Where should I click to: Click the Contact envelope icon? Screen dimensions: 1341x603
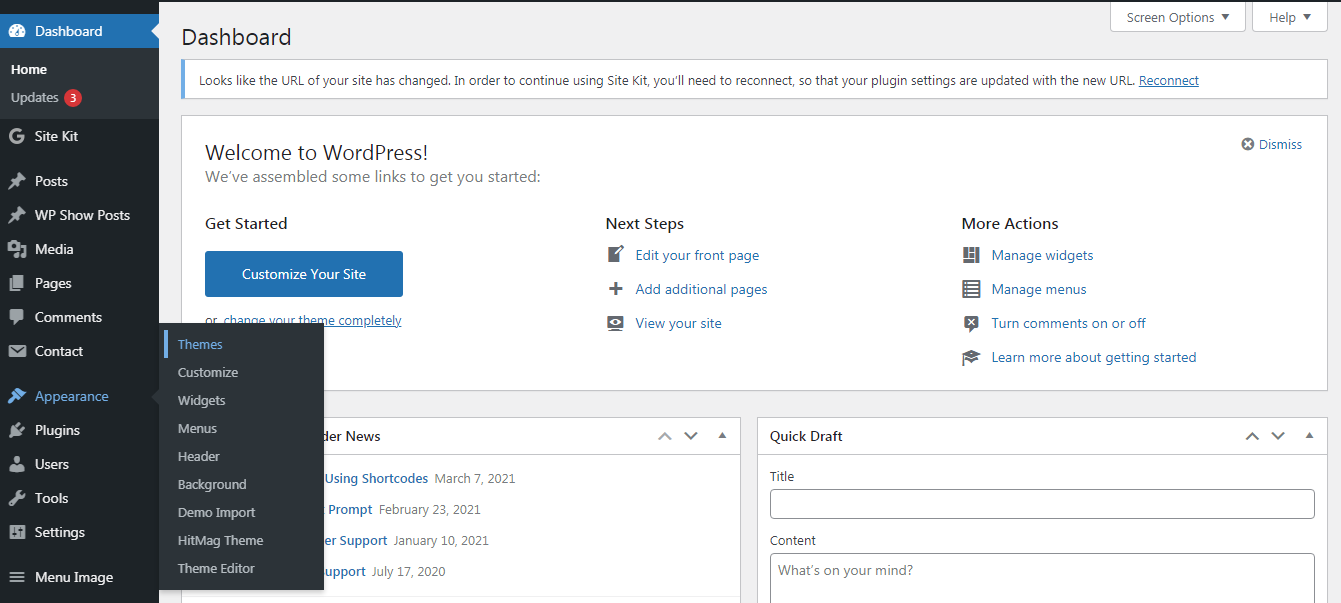tap(17, 351)
